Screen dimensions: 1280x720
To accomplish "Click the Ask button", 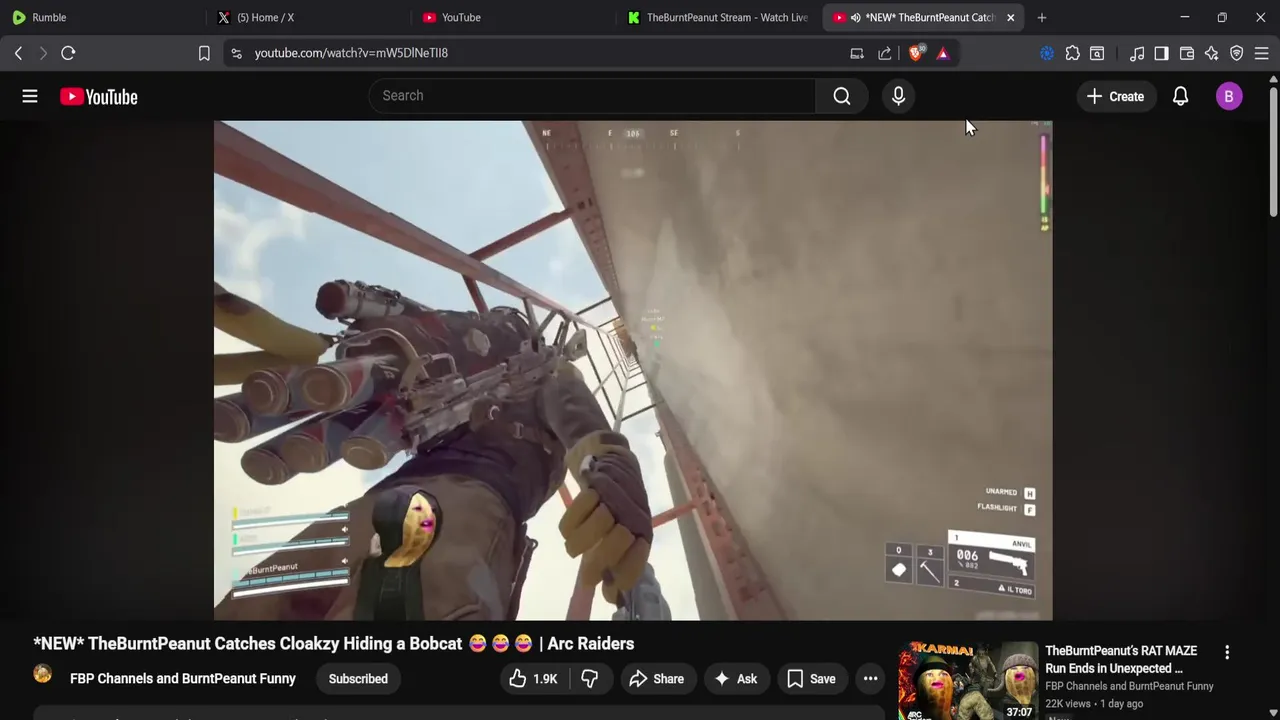I will pyautogui.click(x=735, y=679).
